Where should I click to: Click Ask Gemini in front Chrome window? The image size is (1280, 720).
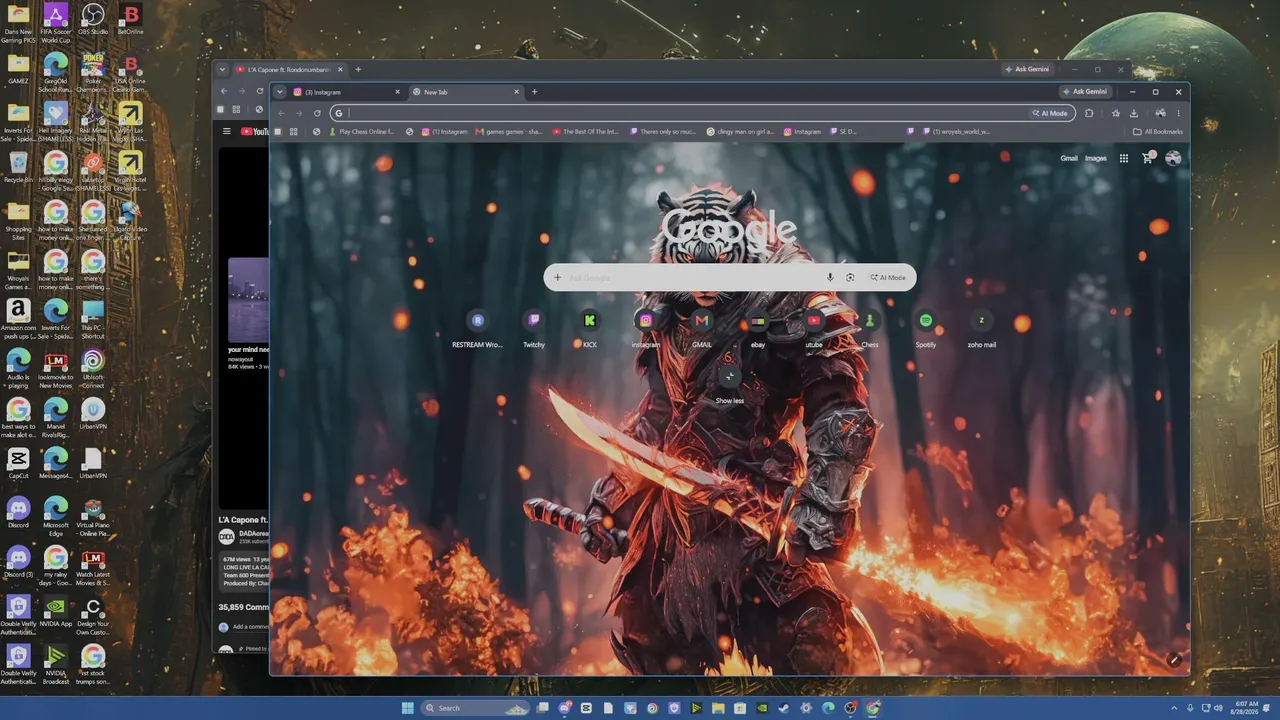pyautogui.click(x=1086, y=92)
